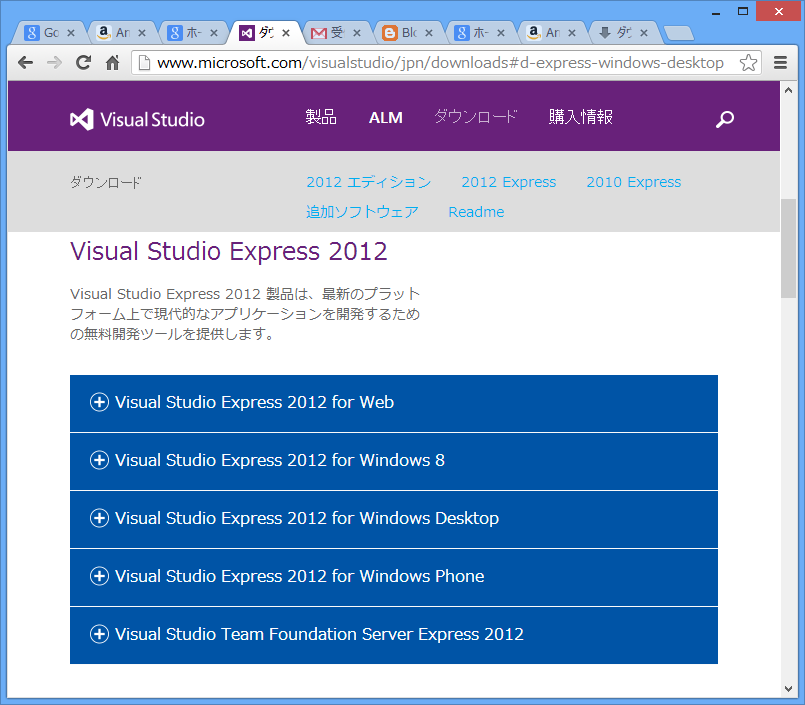Close the last download-arrow tab
The image size is (805, 705).
pyautogui.click(x=644, y=33)
